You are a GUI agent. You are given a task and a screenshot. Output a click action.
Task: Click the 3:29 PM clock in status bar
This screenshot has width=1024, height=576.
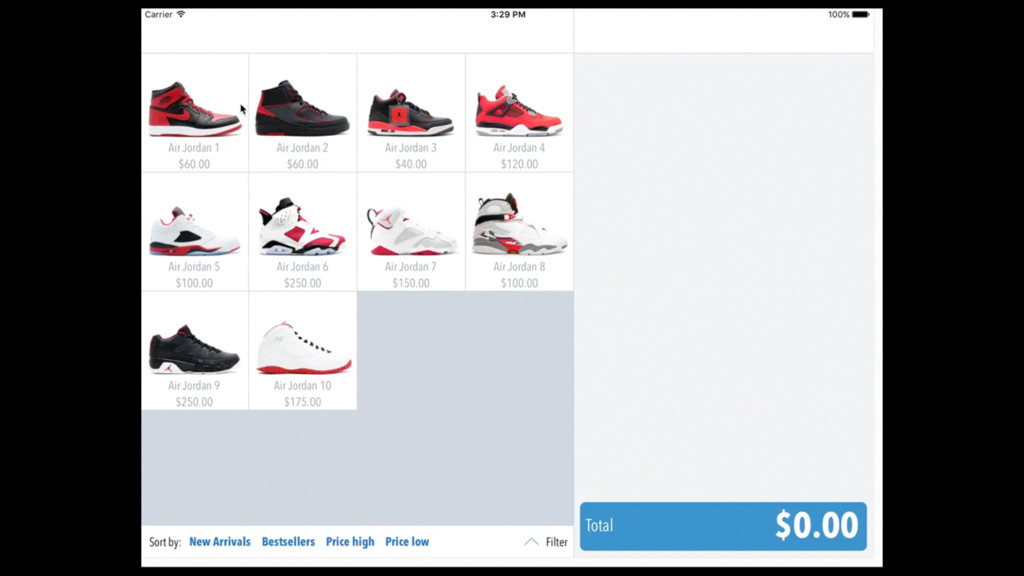[508, 14]
